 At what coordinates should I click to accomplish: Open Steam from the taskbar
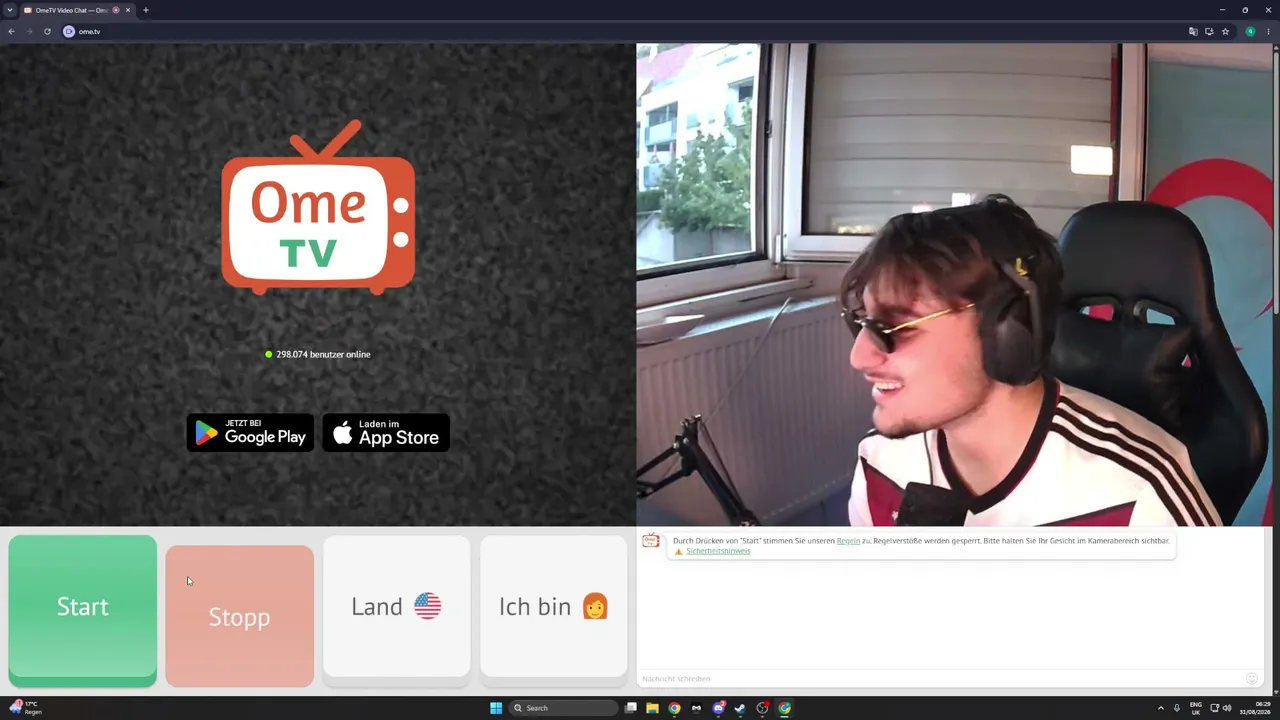click(740, 708)
